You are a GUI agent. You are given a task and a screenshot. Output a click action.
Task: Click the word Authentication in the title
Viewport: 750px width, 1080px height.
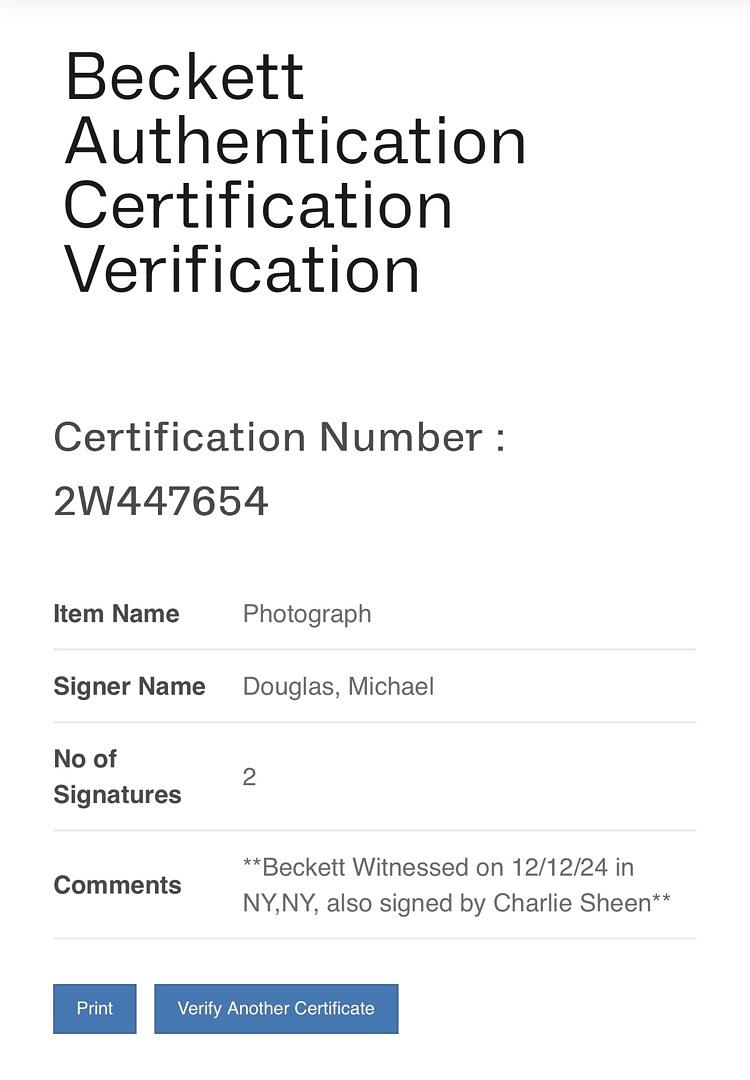[x=295, y=141]
